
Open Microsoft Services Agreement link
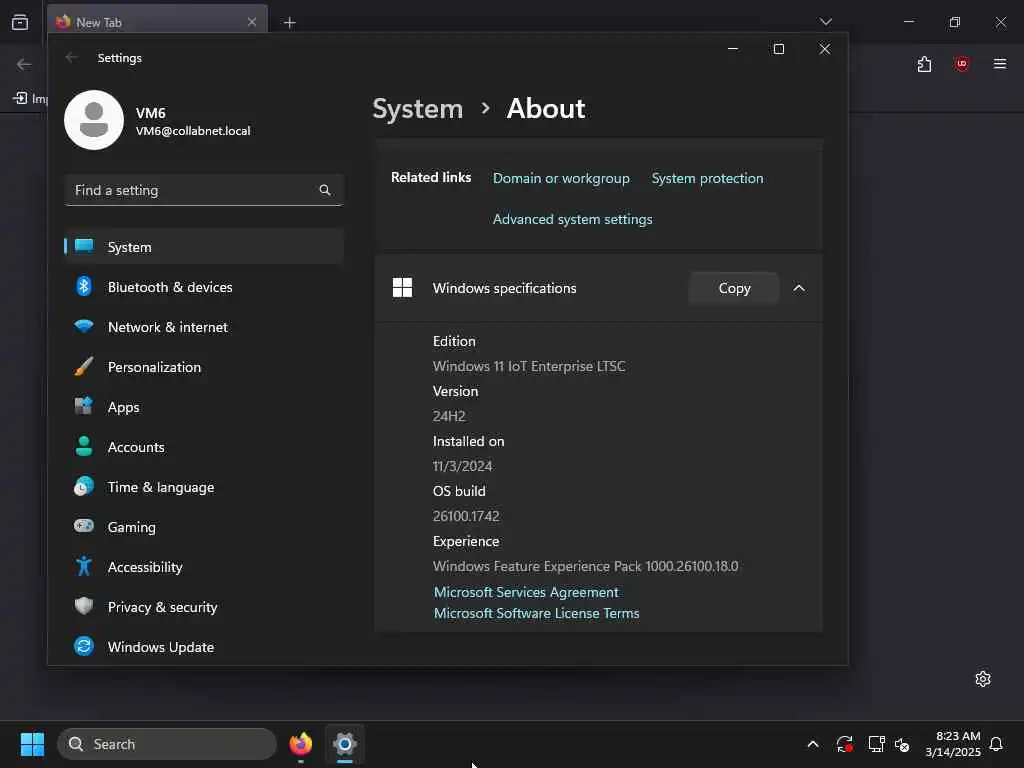tap(526, 592)
